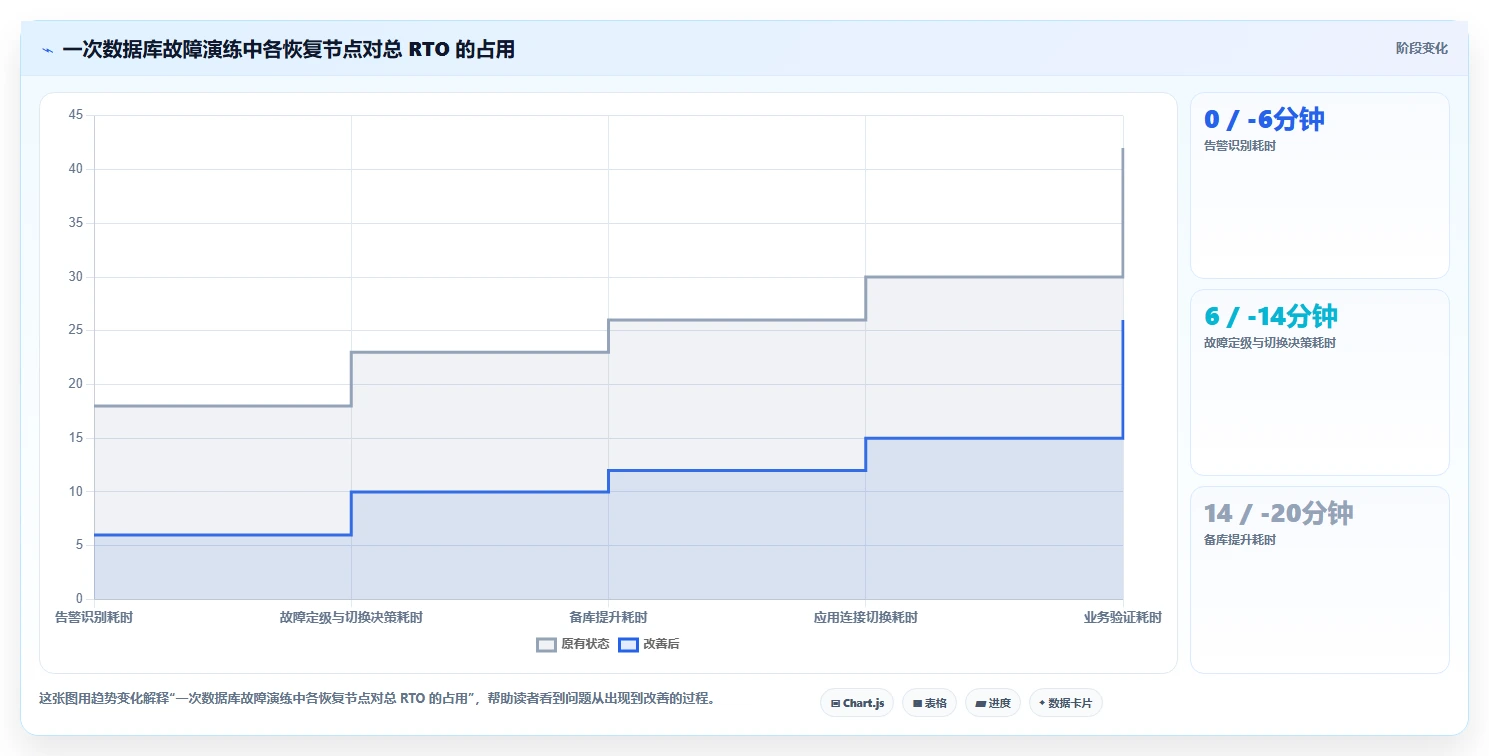Click the description sentence below the chart

tap(376, 699)
